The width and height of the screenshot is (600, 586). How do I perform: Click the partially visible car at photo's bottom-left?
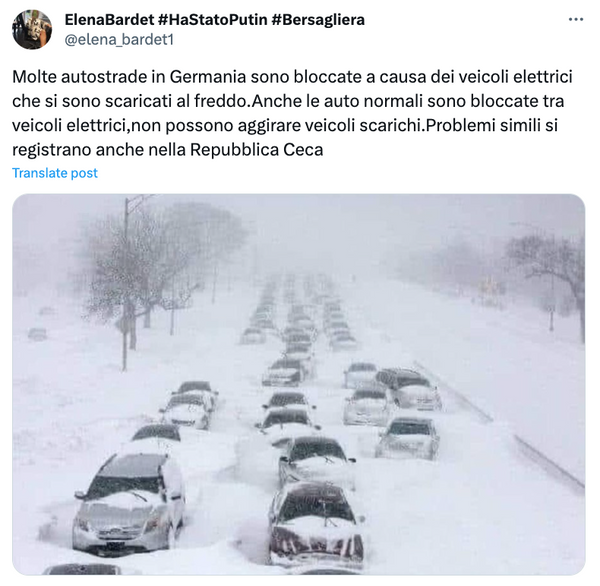coord(82,570)
